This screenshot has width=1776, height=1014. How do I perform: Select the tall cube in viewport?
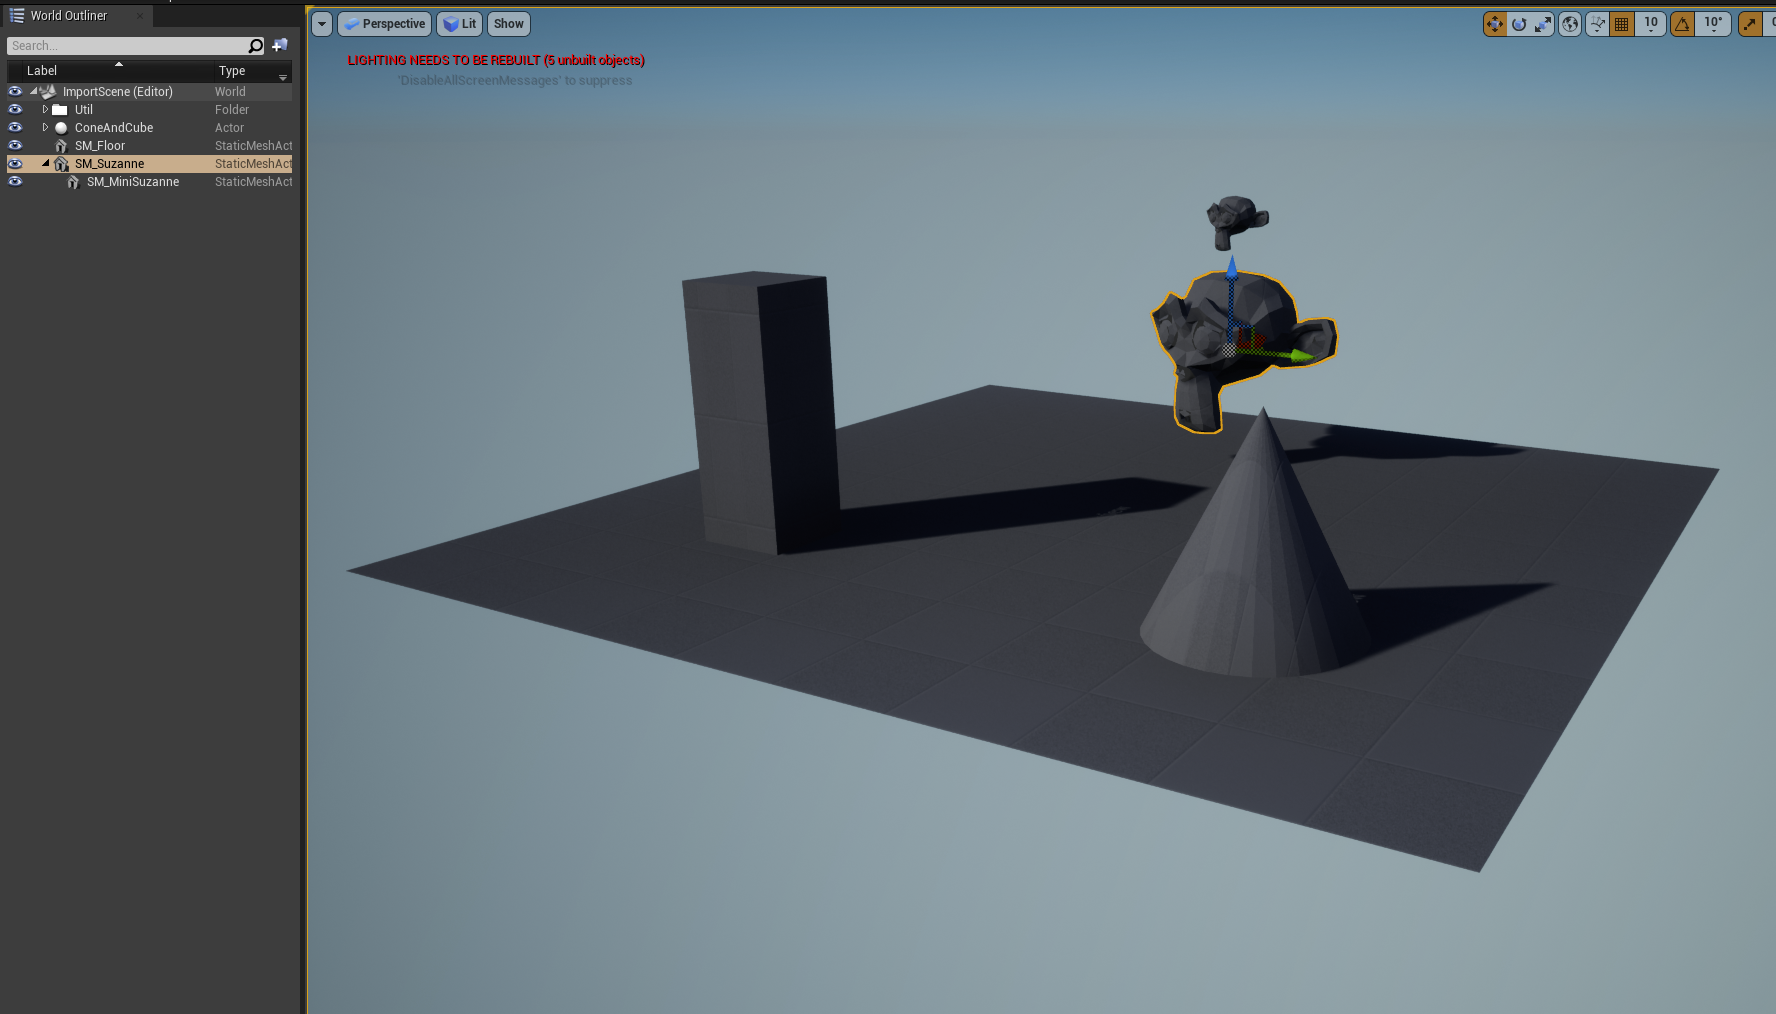coord(762,410)
